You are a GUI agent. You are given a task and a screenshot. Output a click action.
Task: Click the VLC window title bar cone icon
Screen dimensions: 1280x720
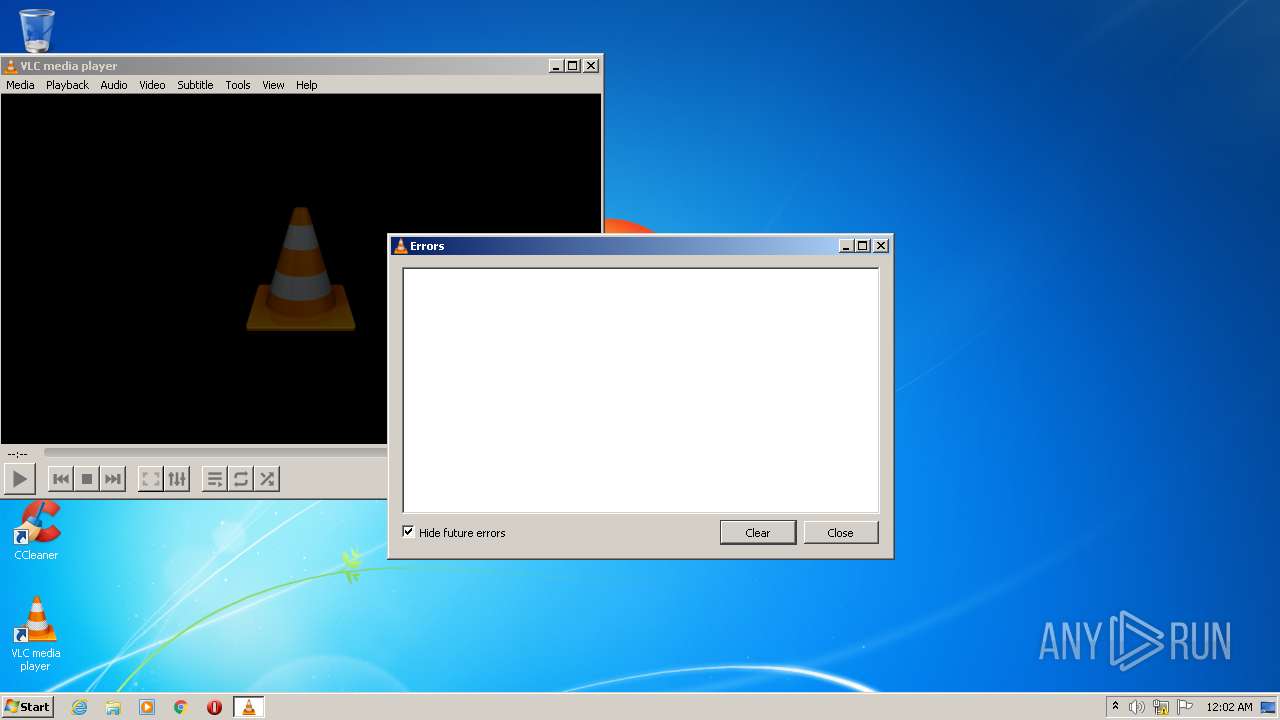(11, 66)
